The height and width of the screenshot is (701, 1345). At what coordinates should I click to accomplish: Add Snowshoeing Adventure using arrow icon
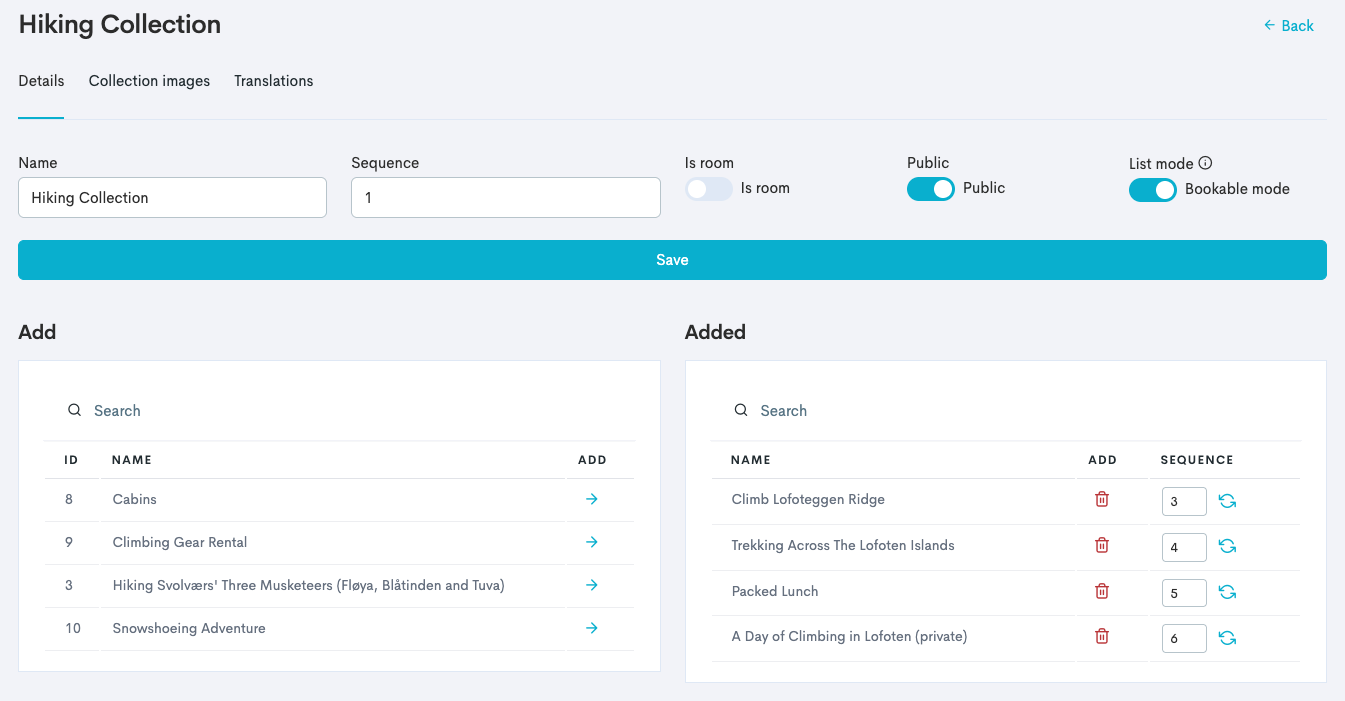tap(592, 628)
